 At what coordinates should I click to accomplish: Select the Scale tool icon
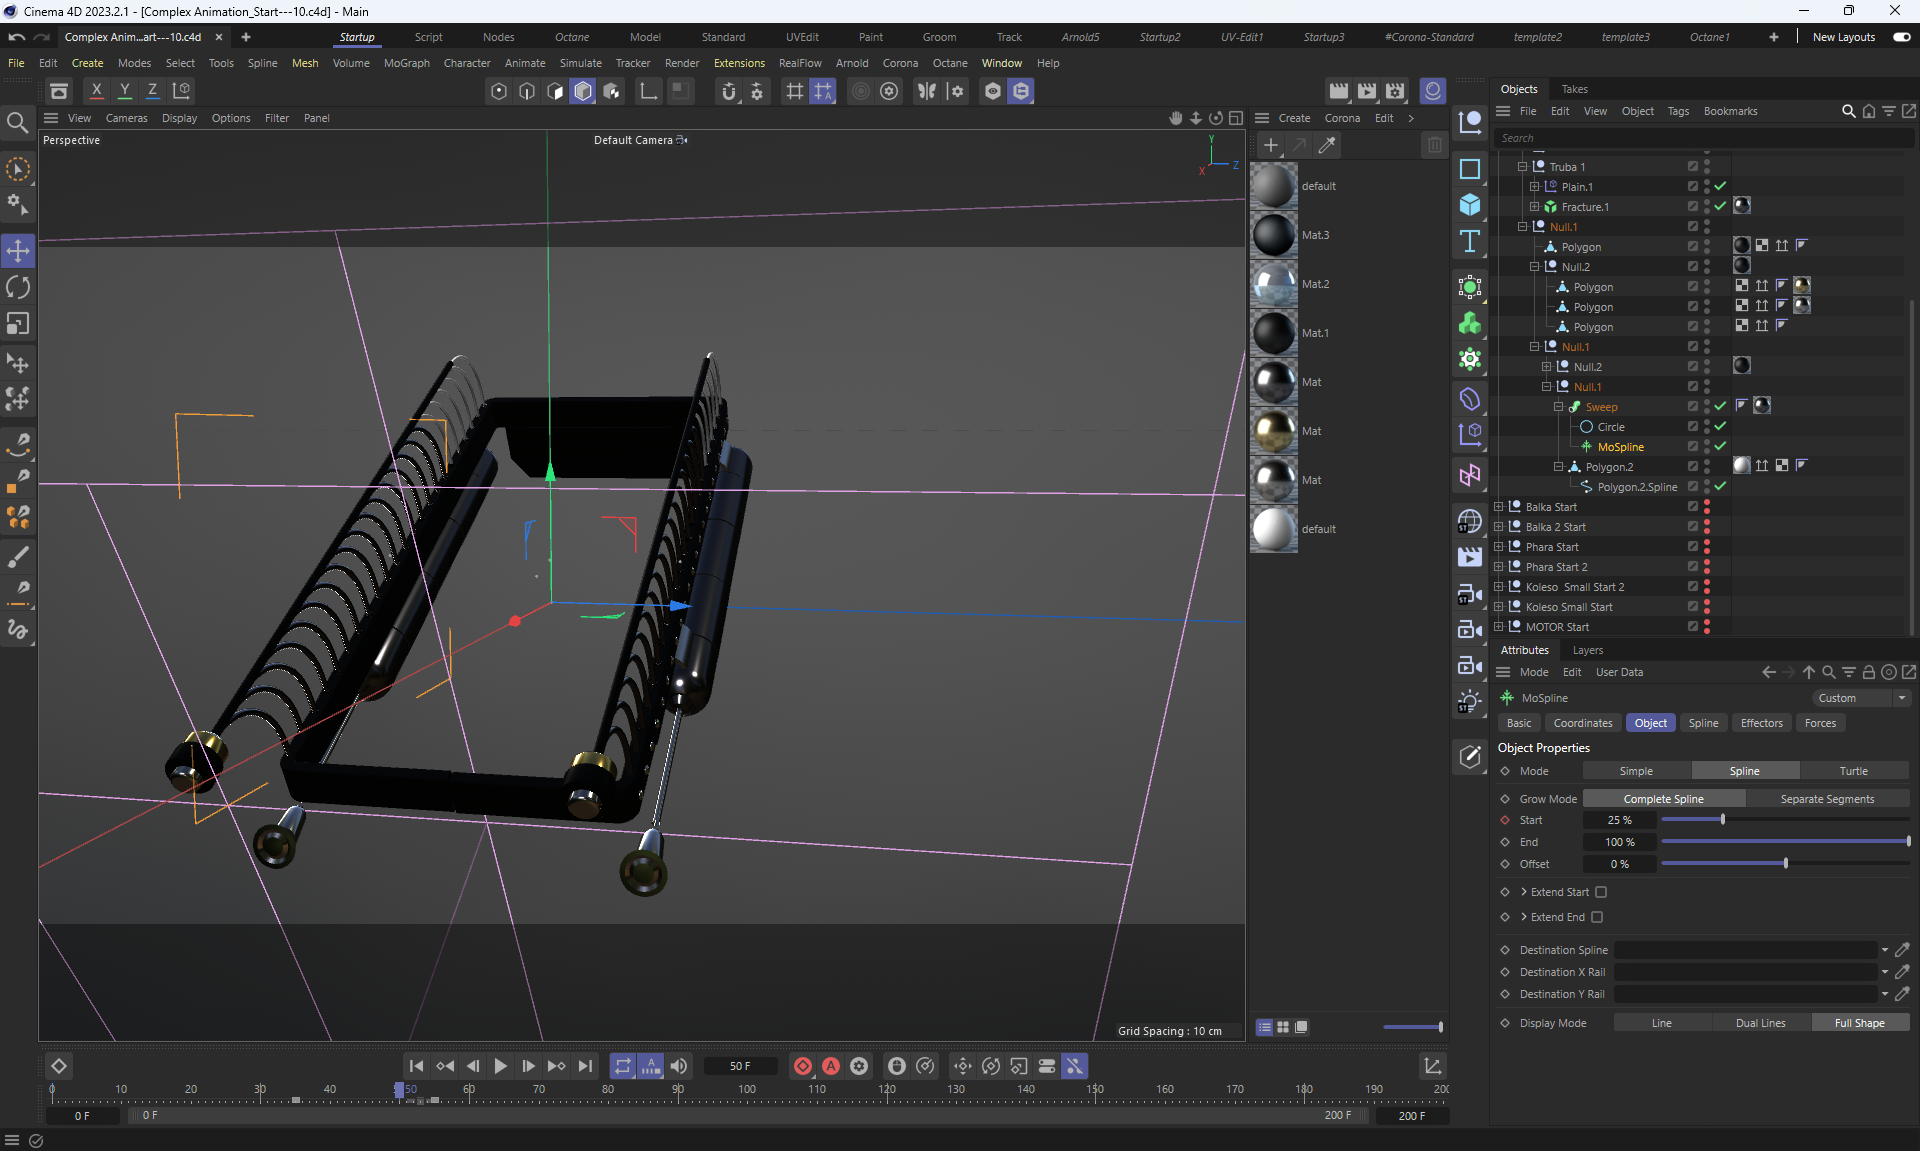(18, 324)
